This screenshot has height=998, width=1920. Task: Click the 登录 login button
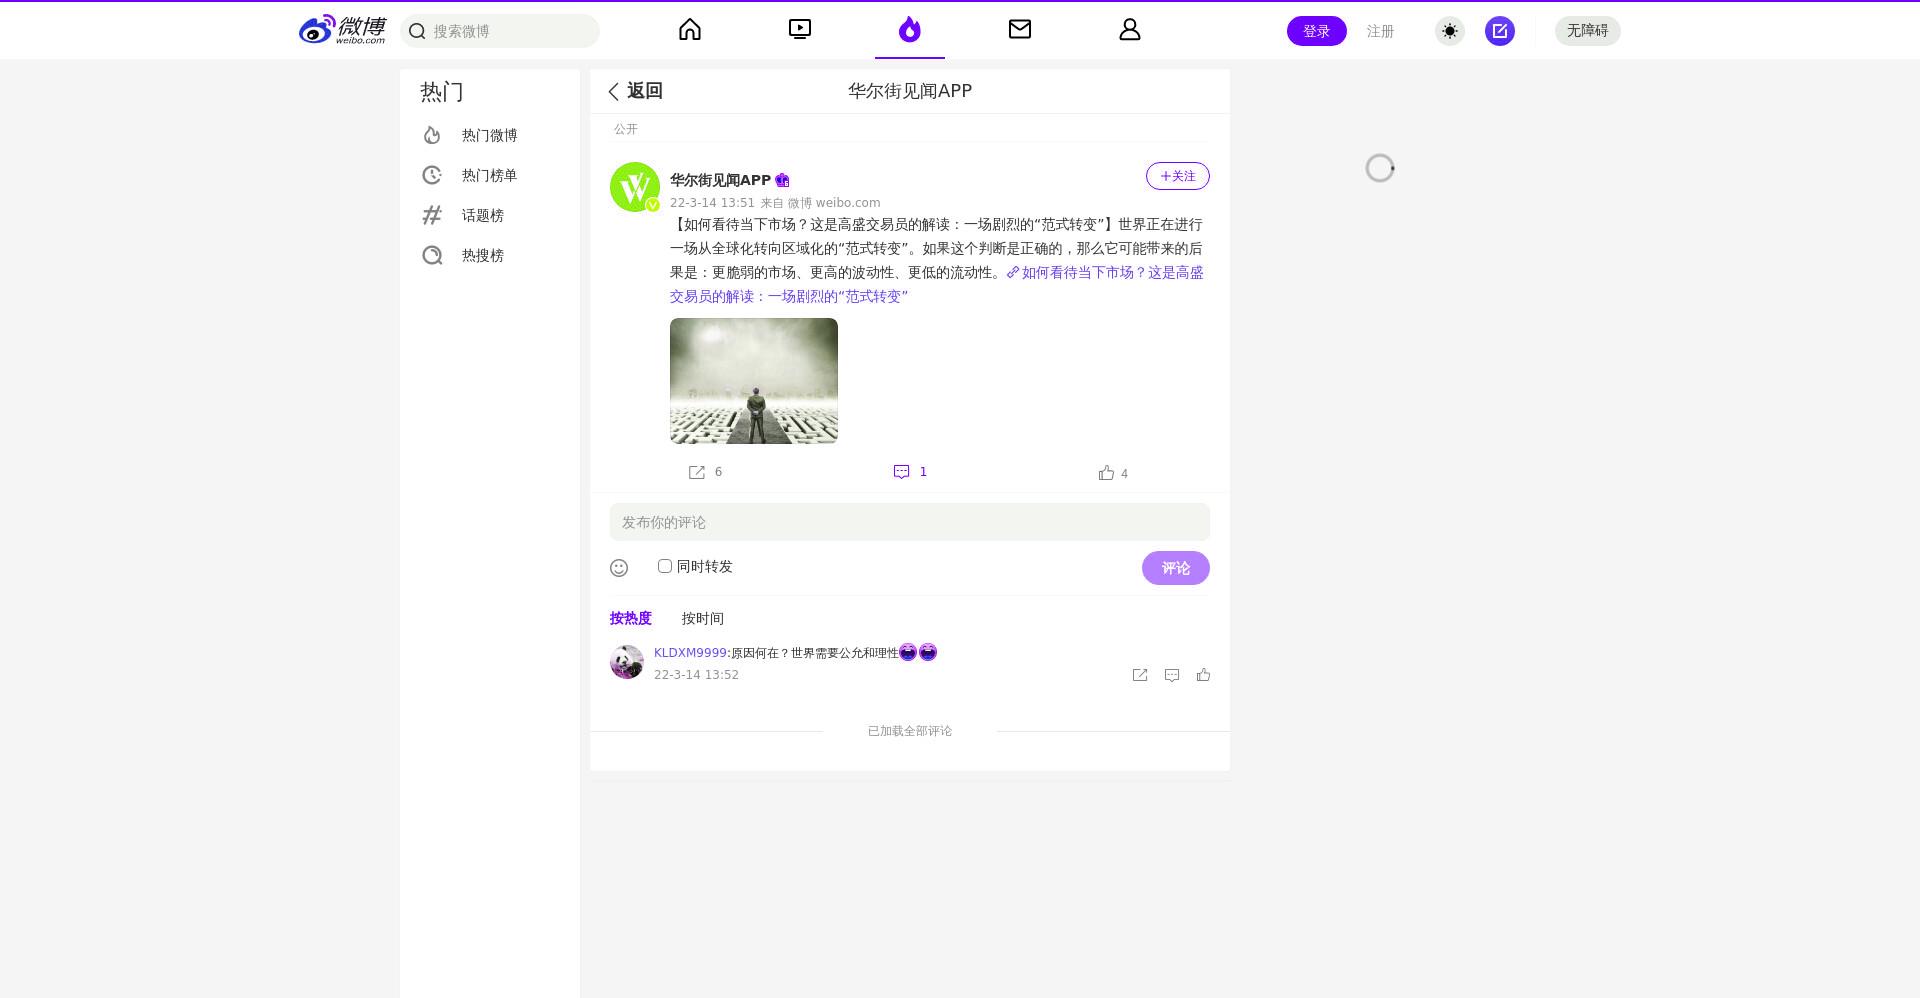[x=1316, y=31]
